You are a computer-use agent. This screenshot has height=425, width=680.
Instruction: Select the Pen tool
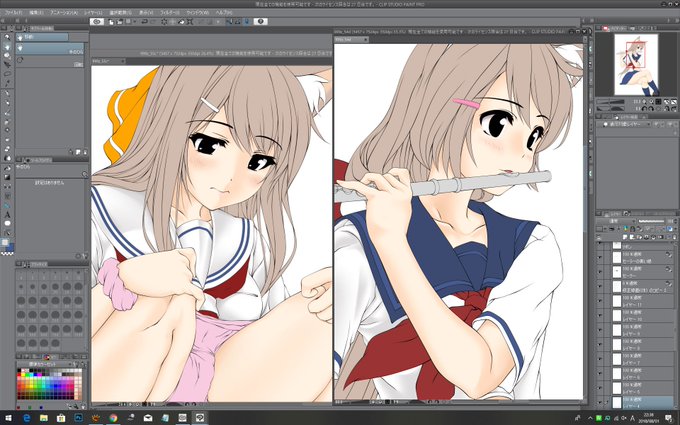[x=7, y=93]
